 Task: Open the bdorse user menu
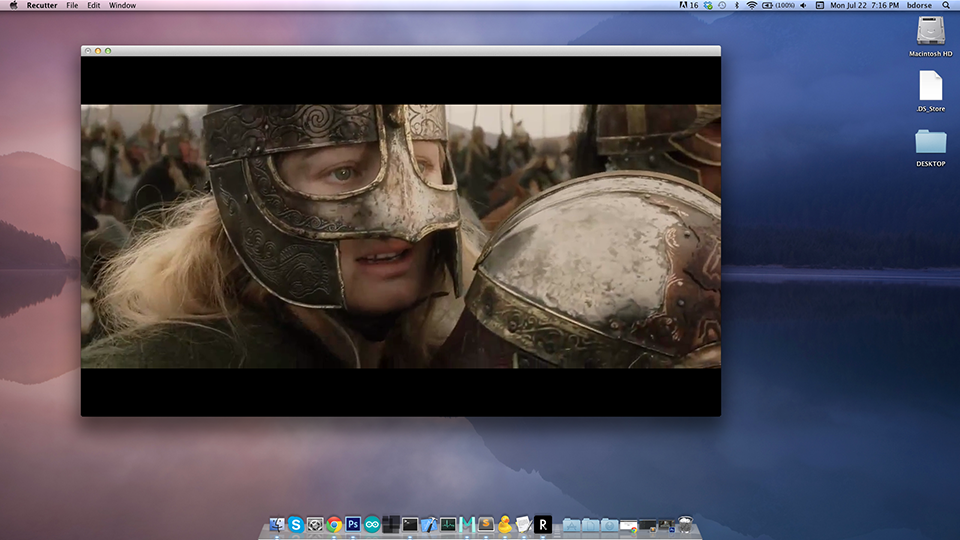pos(919,5)
